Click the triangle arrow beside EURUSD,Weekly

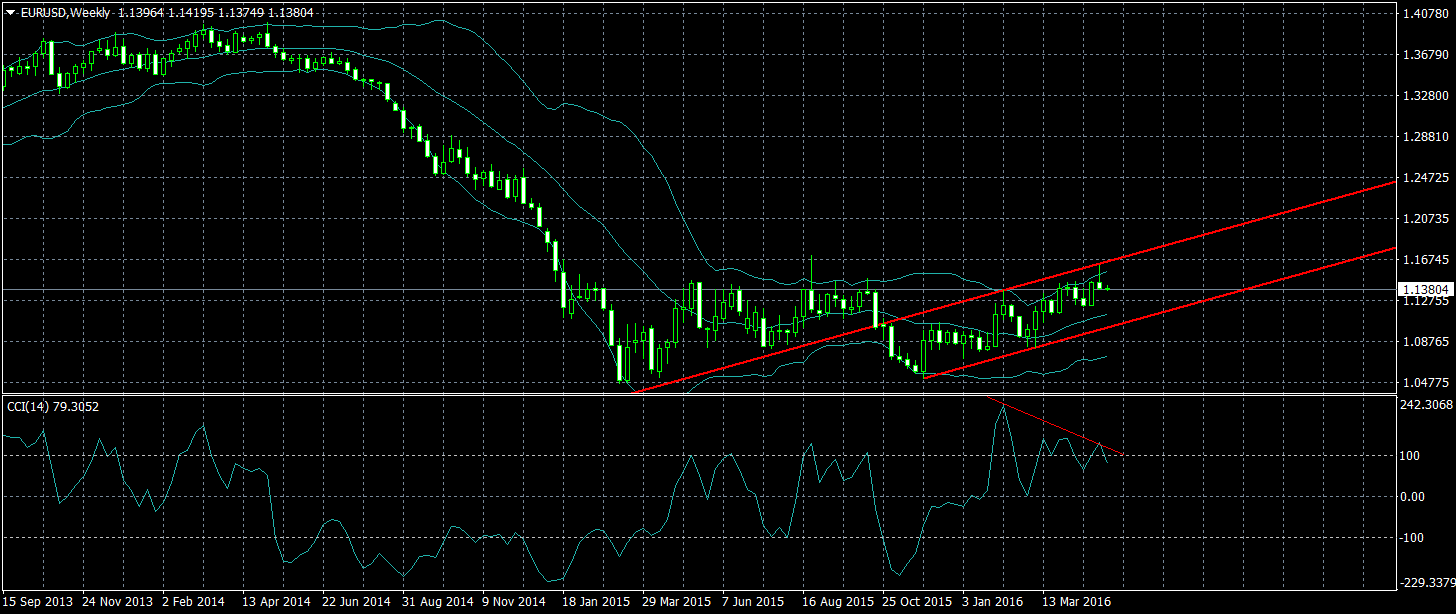tap(10, 11)
